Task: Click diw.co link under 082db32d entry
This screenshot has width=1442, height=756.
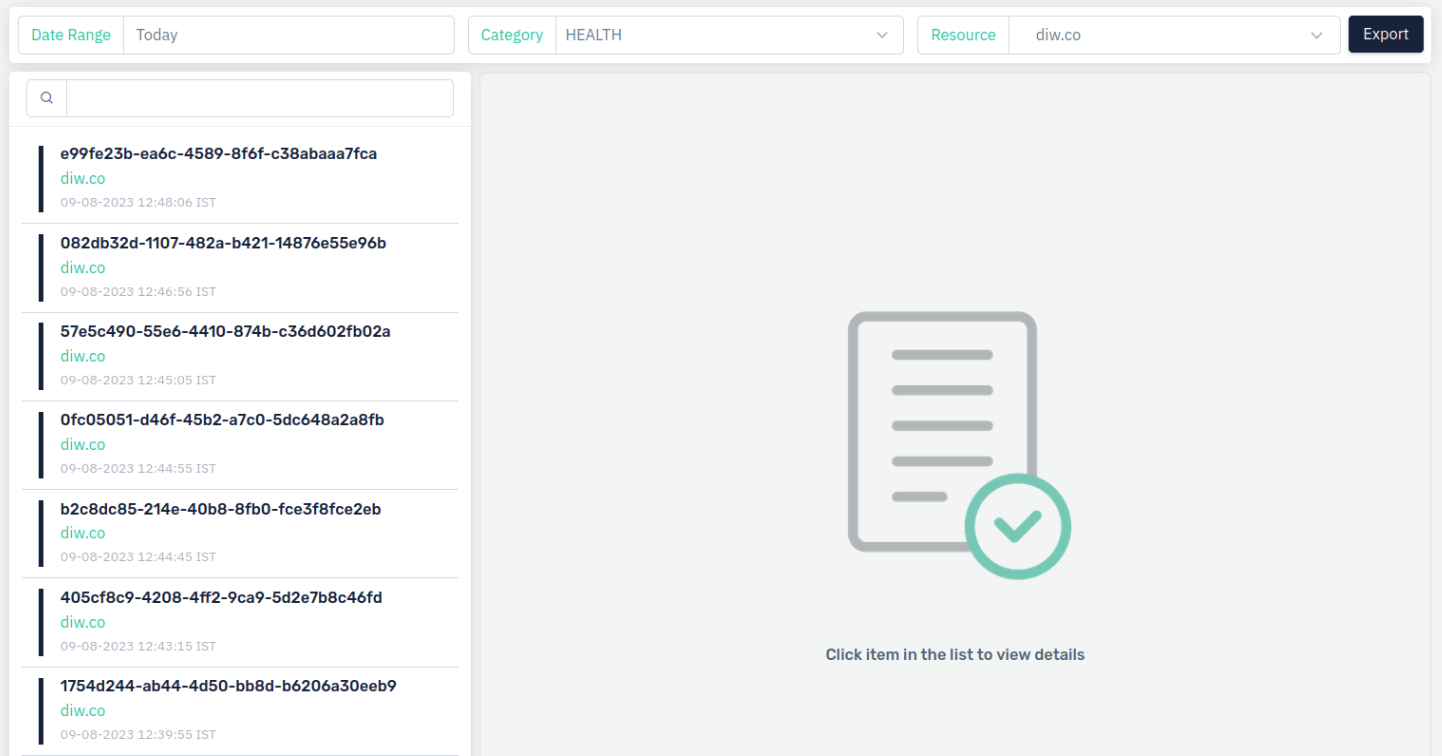Action: click(x=82, y=268)
